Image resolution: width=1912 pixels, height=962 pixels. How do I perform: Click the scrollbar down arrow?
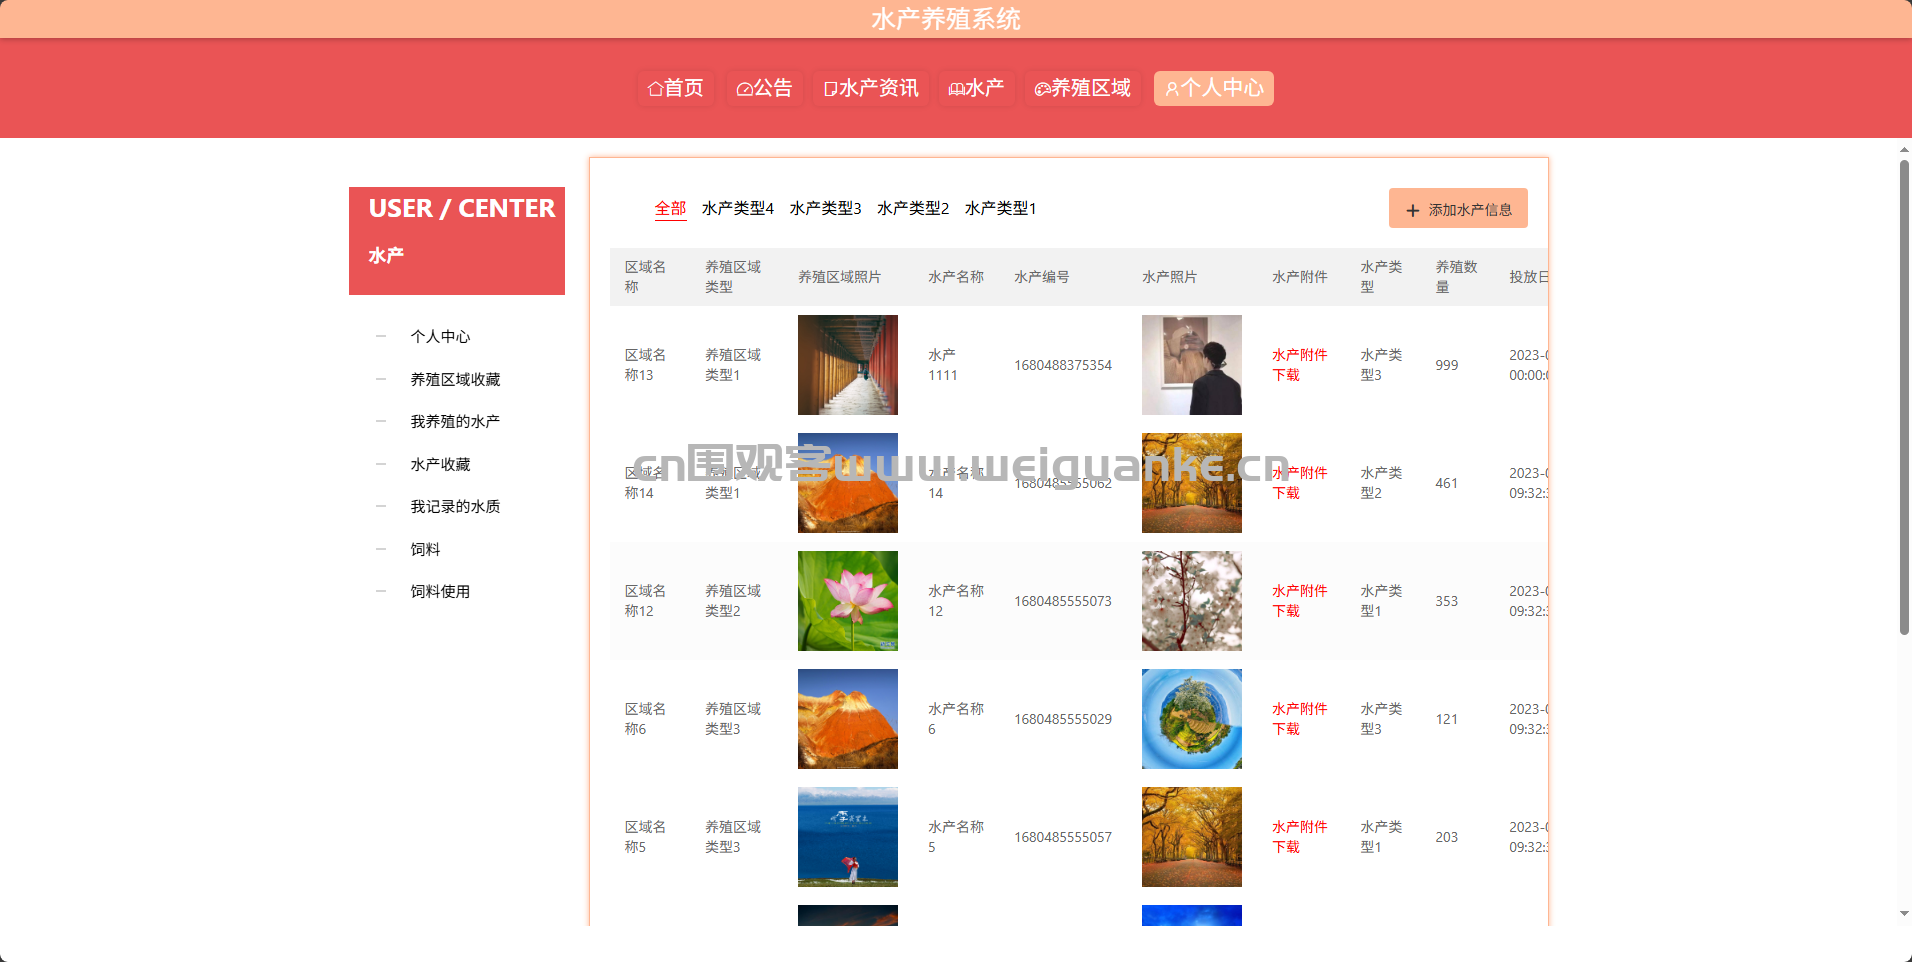click(1904, 914)
